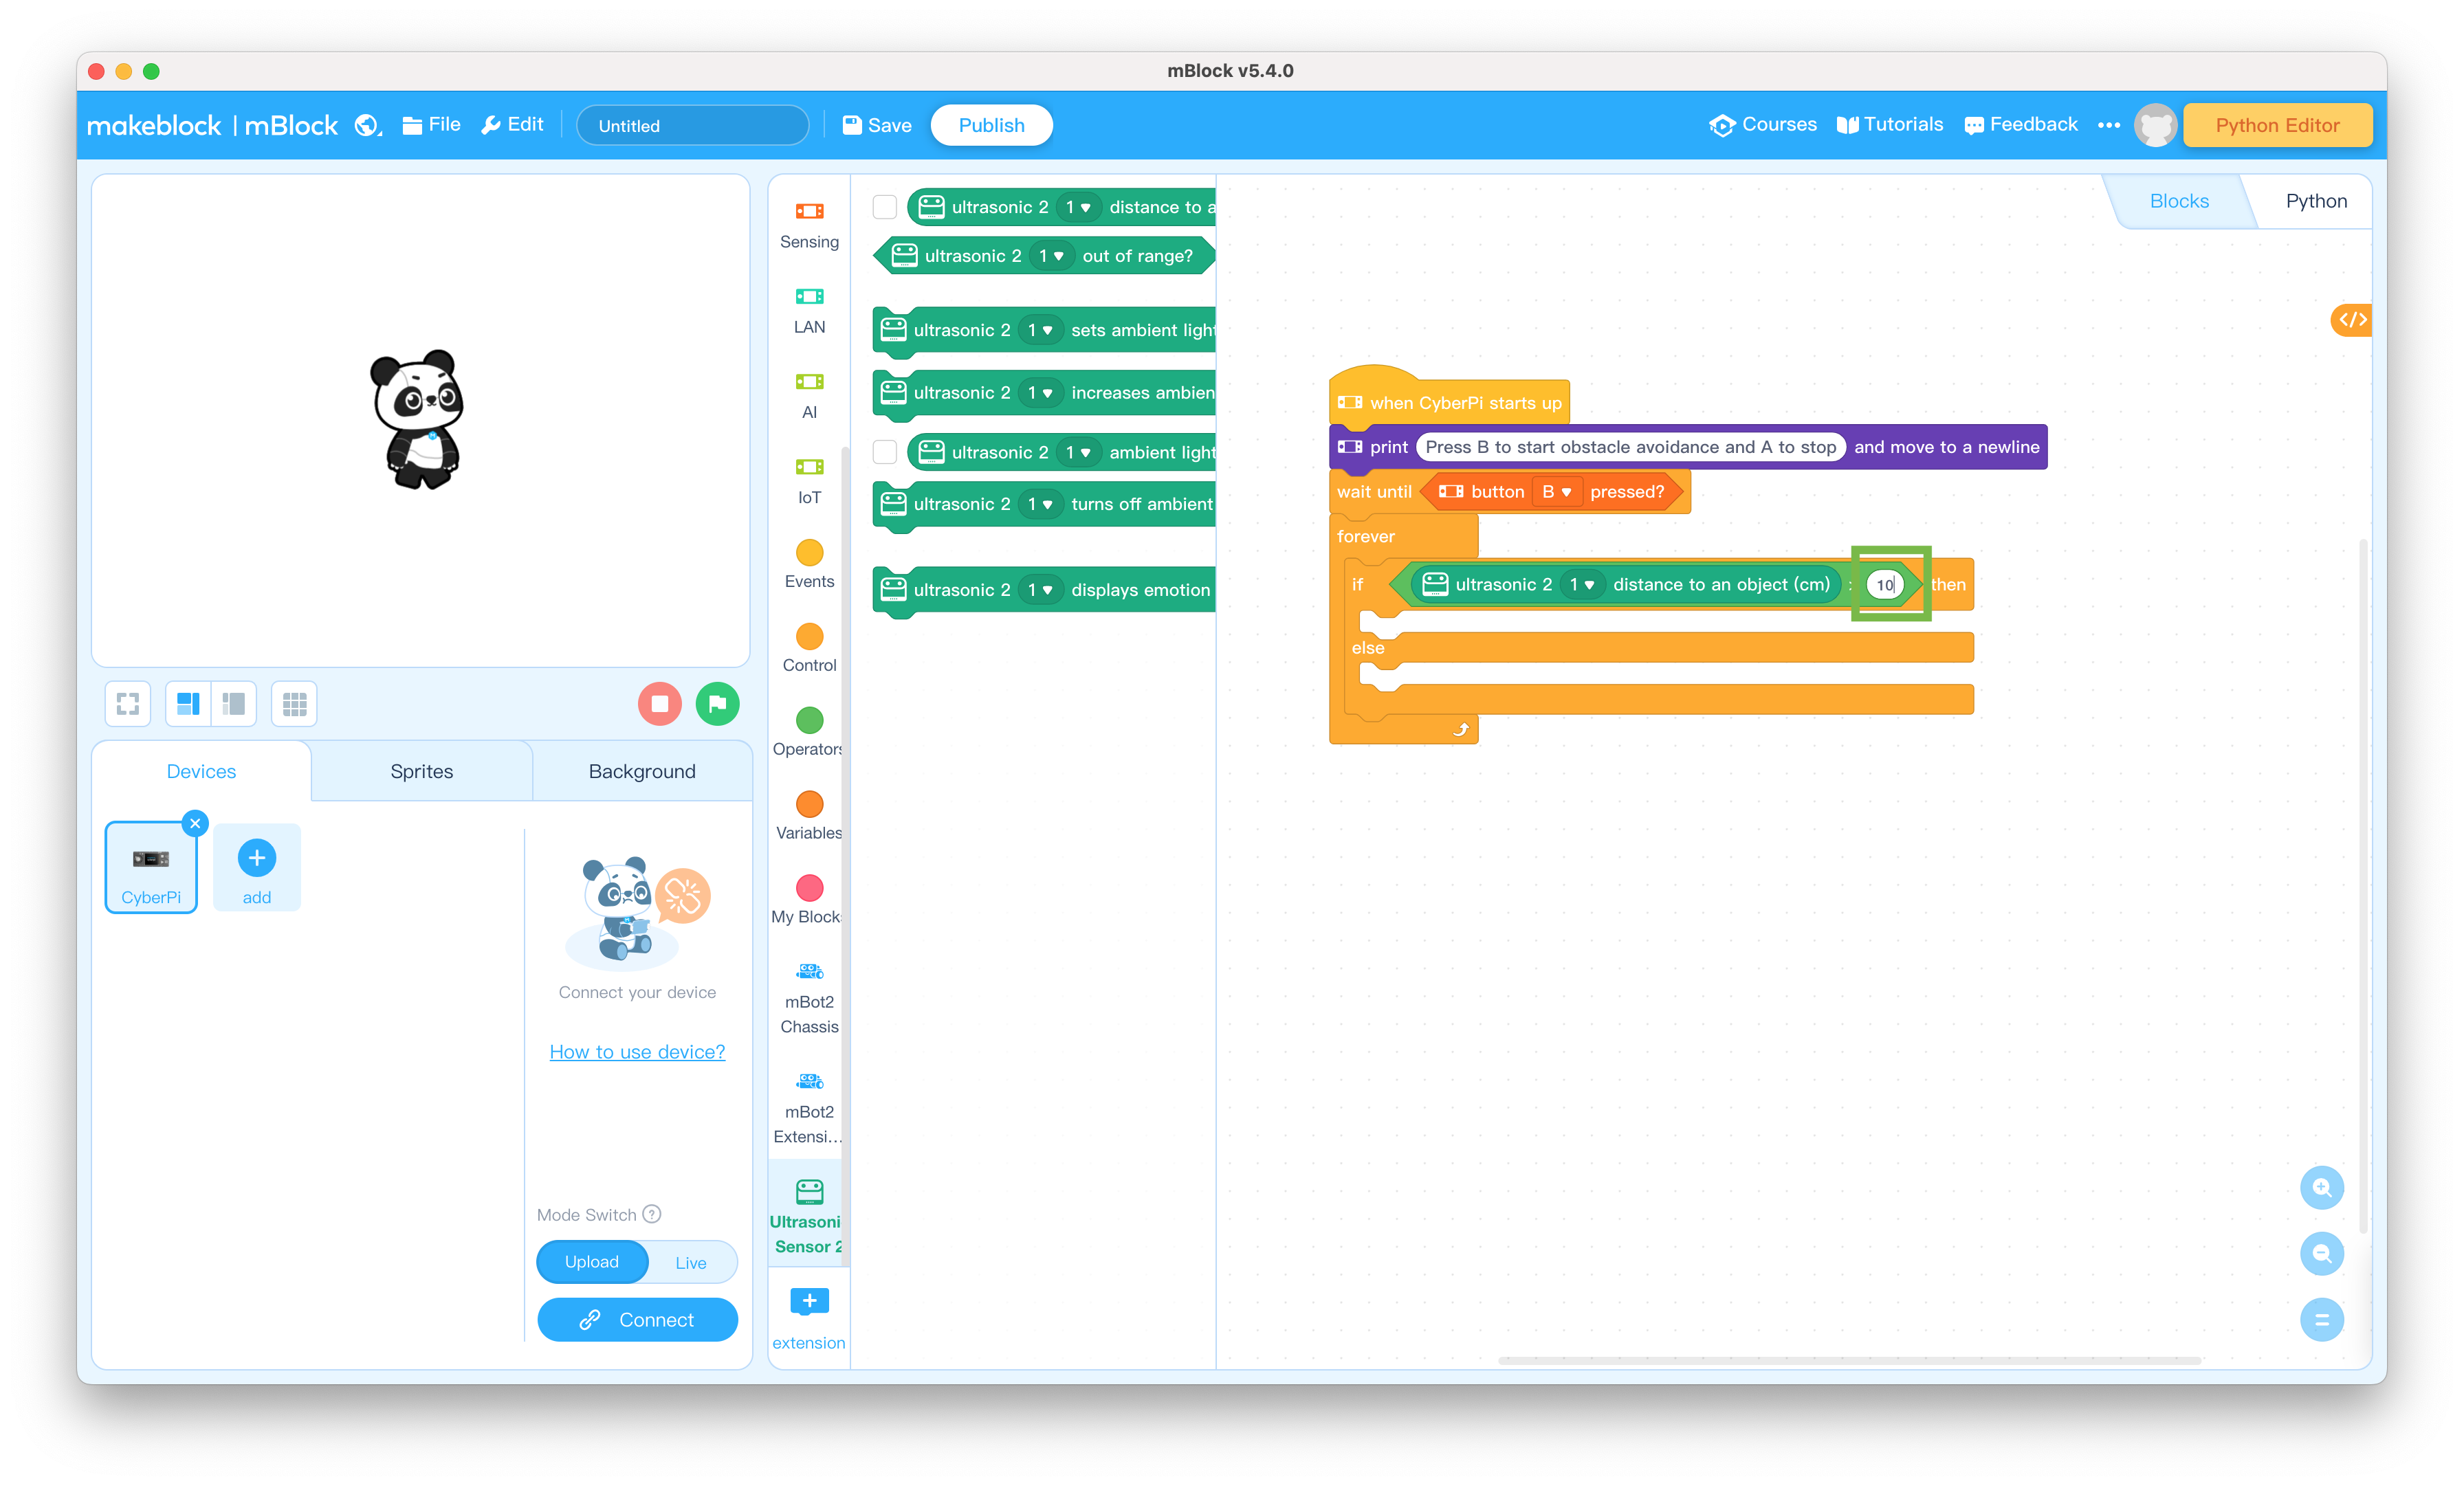Switch to small stage layout
2464x1486 pixels.
(234, 704)
